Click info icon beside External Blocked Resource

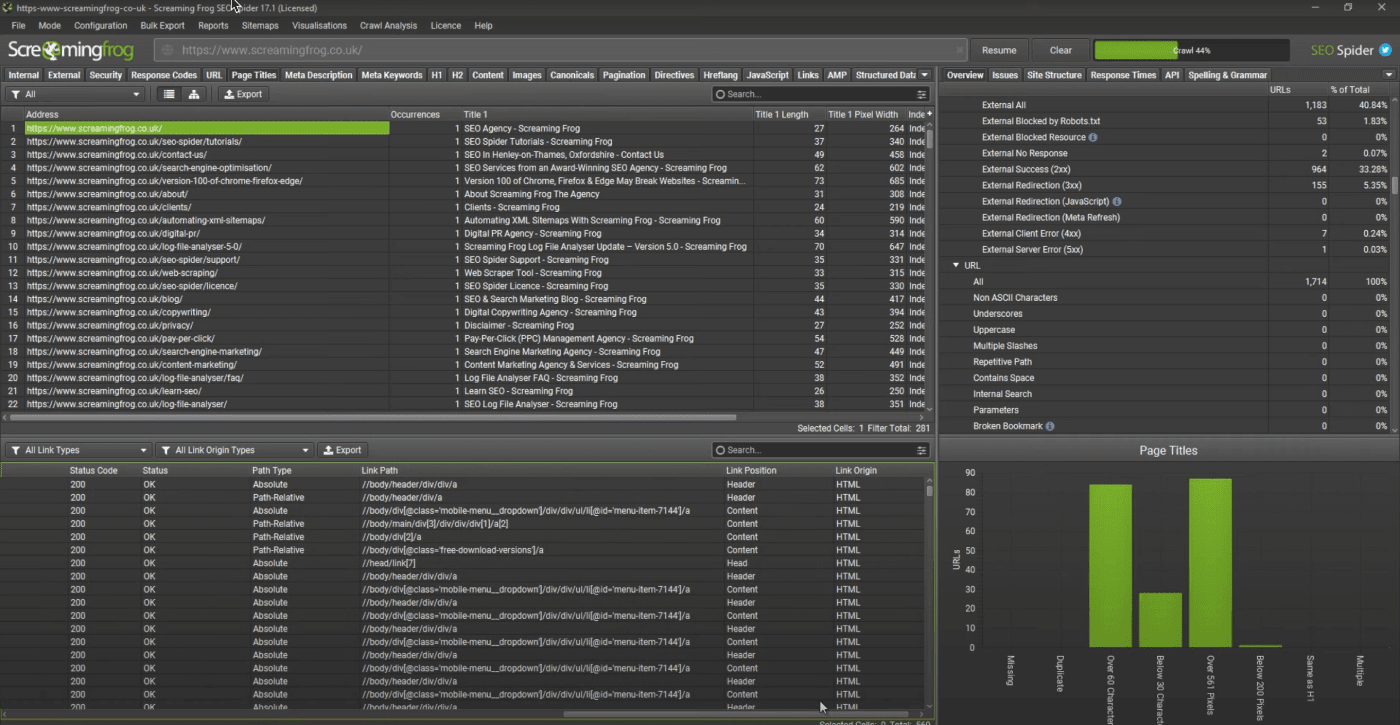(x=1093, y=137)
